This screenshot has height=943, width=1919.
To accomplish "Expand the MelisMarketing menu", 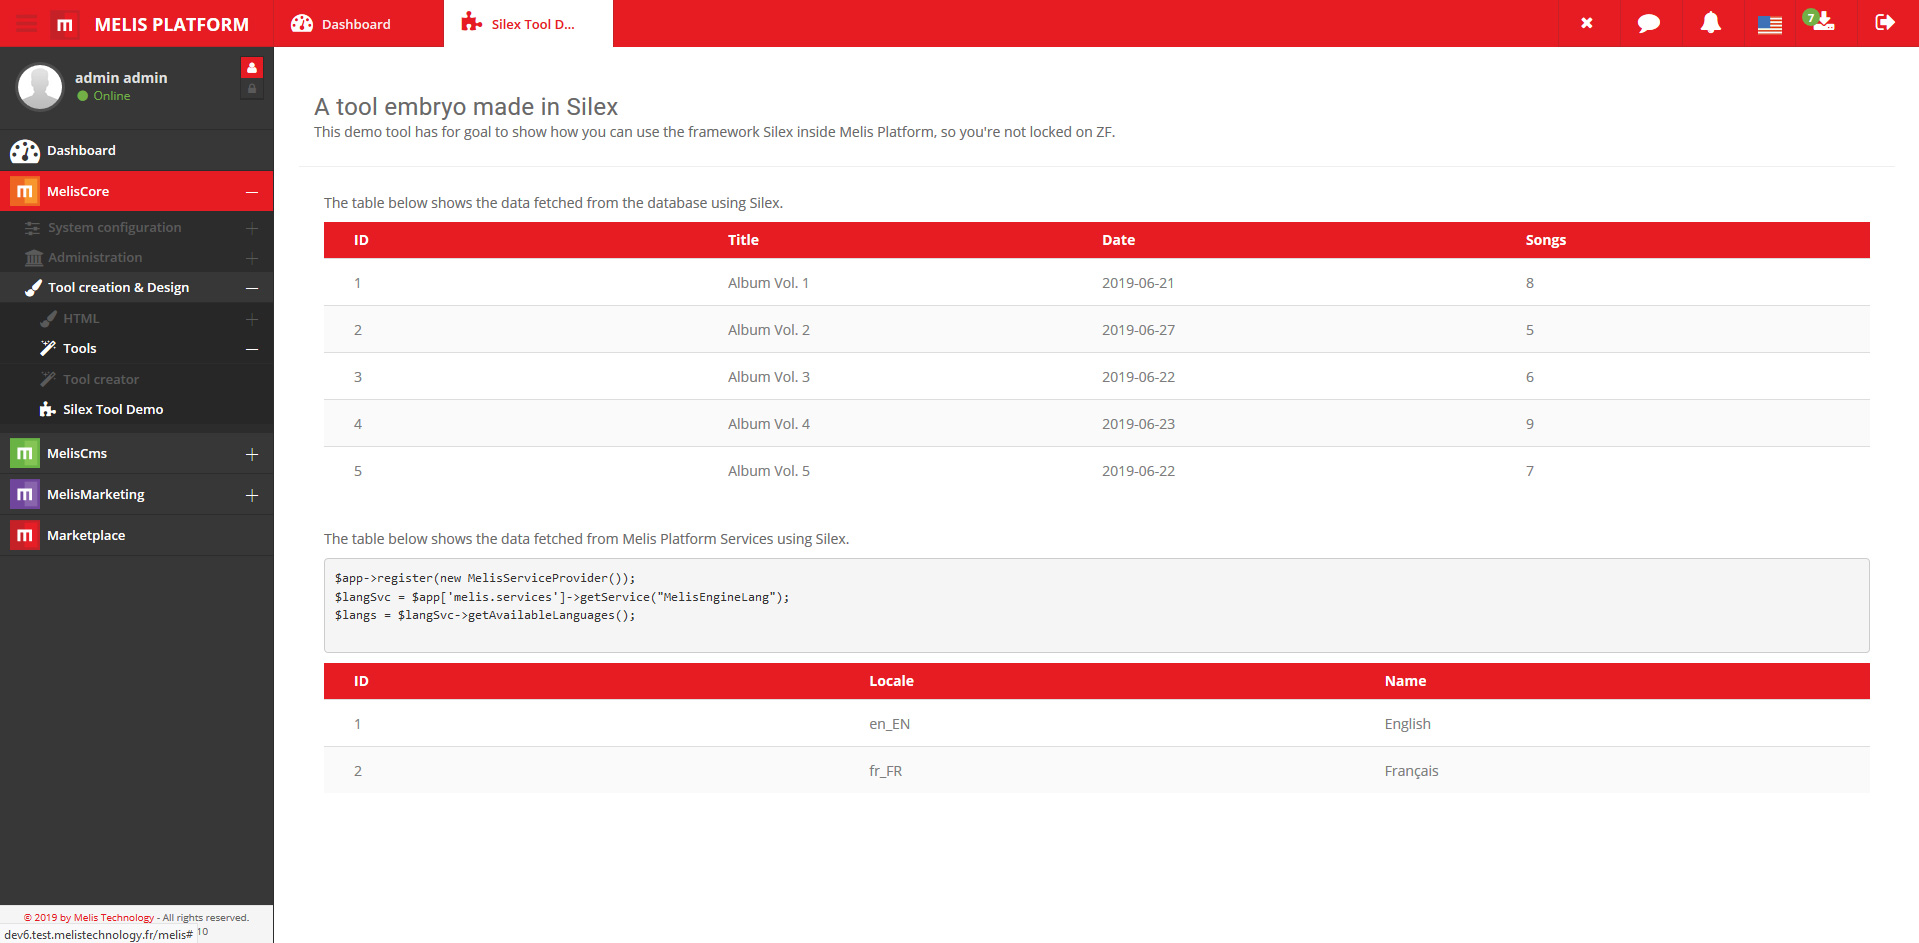I will pos(252,495).
